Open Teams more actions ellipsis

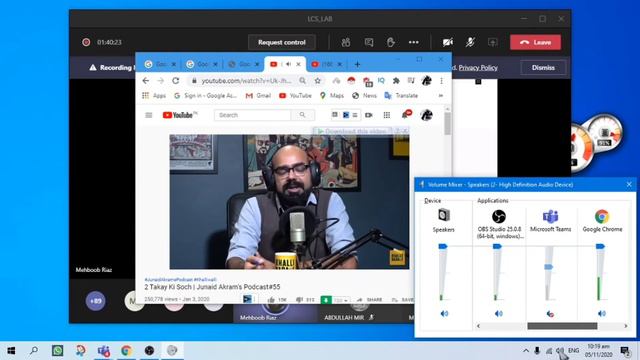coord(413,42)
